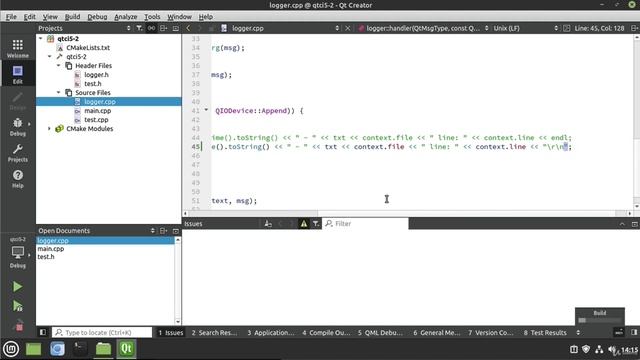This screenshot has height=360, width=640.
Task: Maximize the Issues output pane
Action: (x=634, y=224)
